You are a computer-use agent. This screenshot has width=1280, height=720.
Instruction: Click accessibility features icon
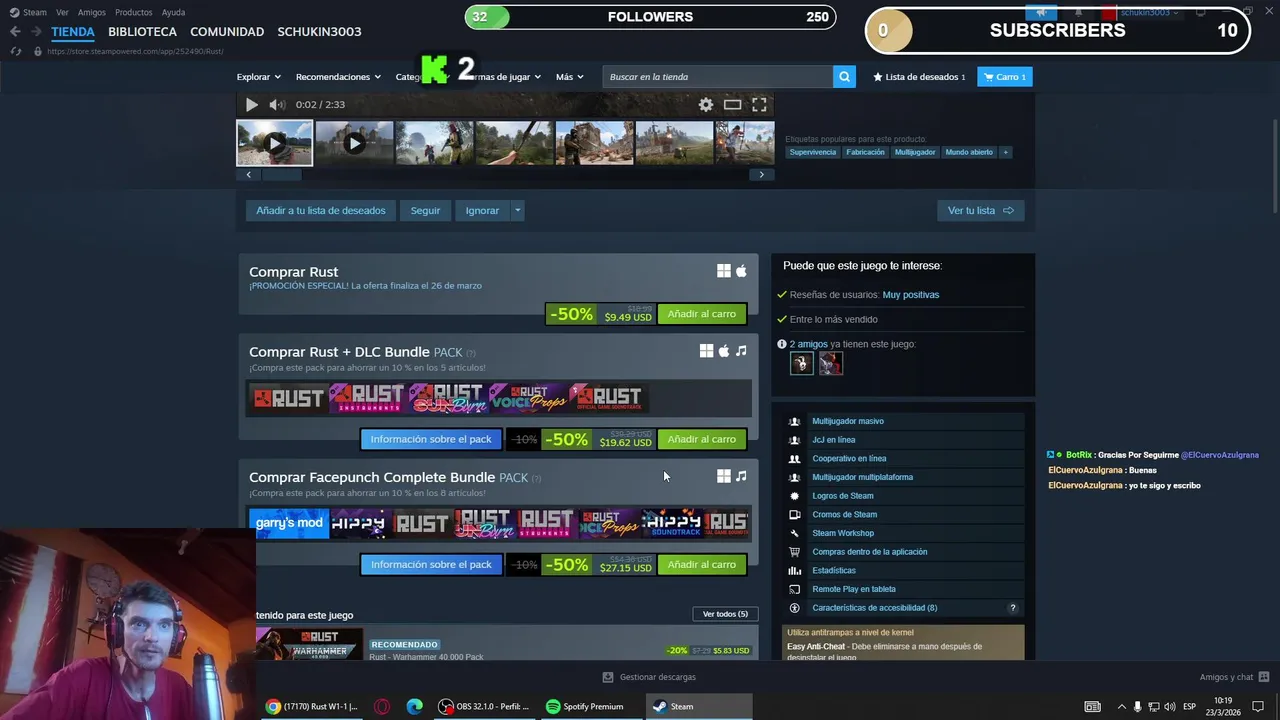(795, 608)
